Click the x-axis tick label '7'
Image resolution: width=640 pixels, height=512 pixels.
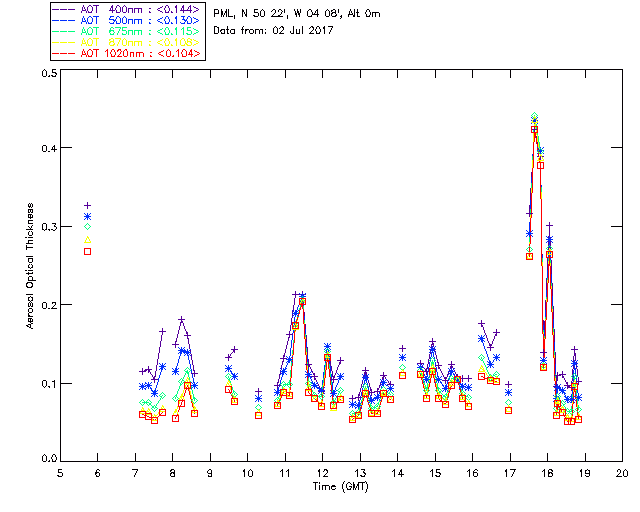pyautogui.click(x=135, y=473)
